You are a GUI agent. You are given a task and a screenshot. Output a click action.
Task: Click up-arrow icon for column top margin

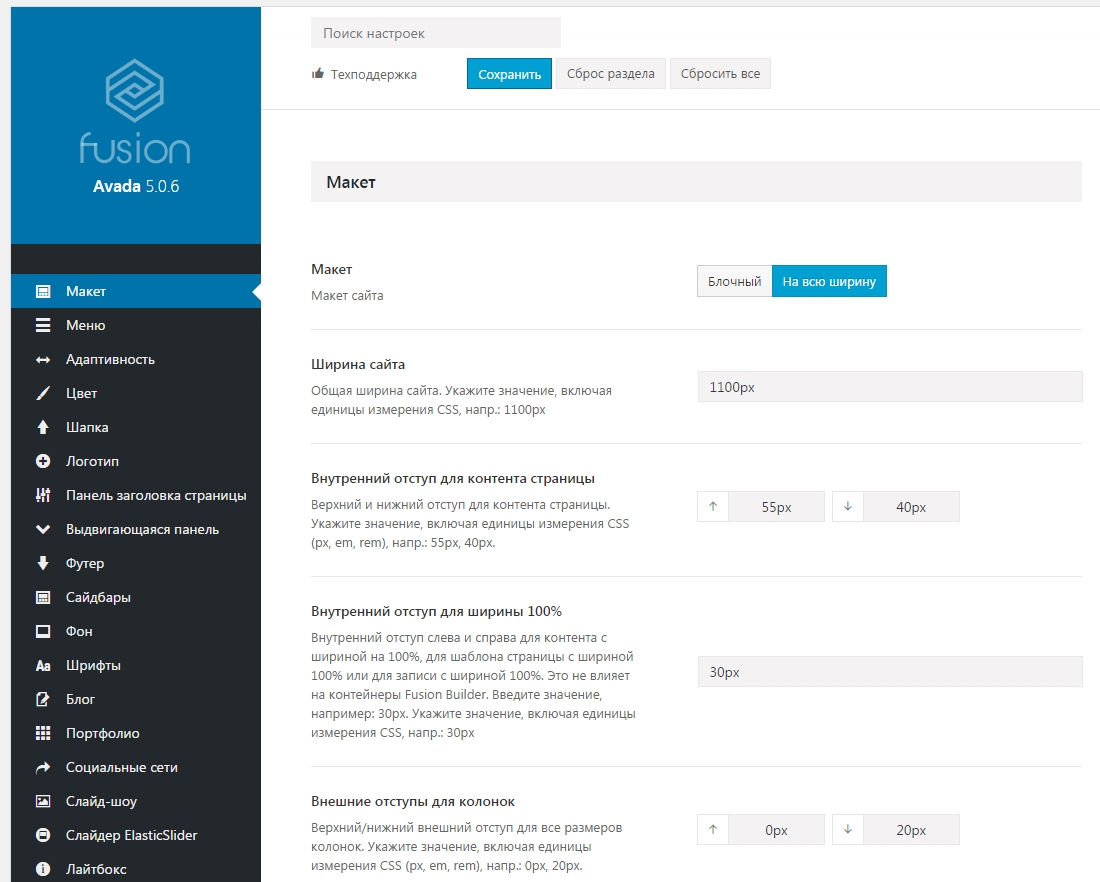[713, 829]
